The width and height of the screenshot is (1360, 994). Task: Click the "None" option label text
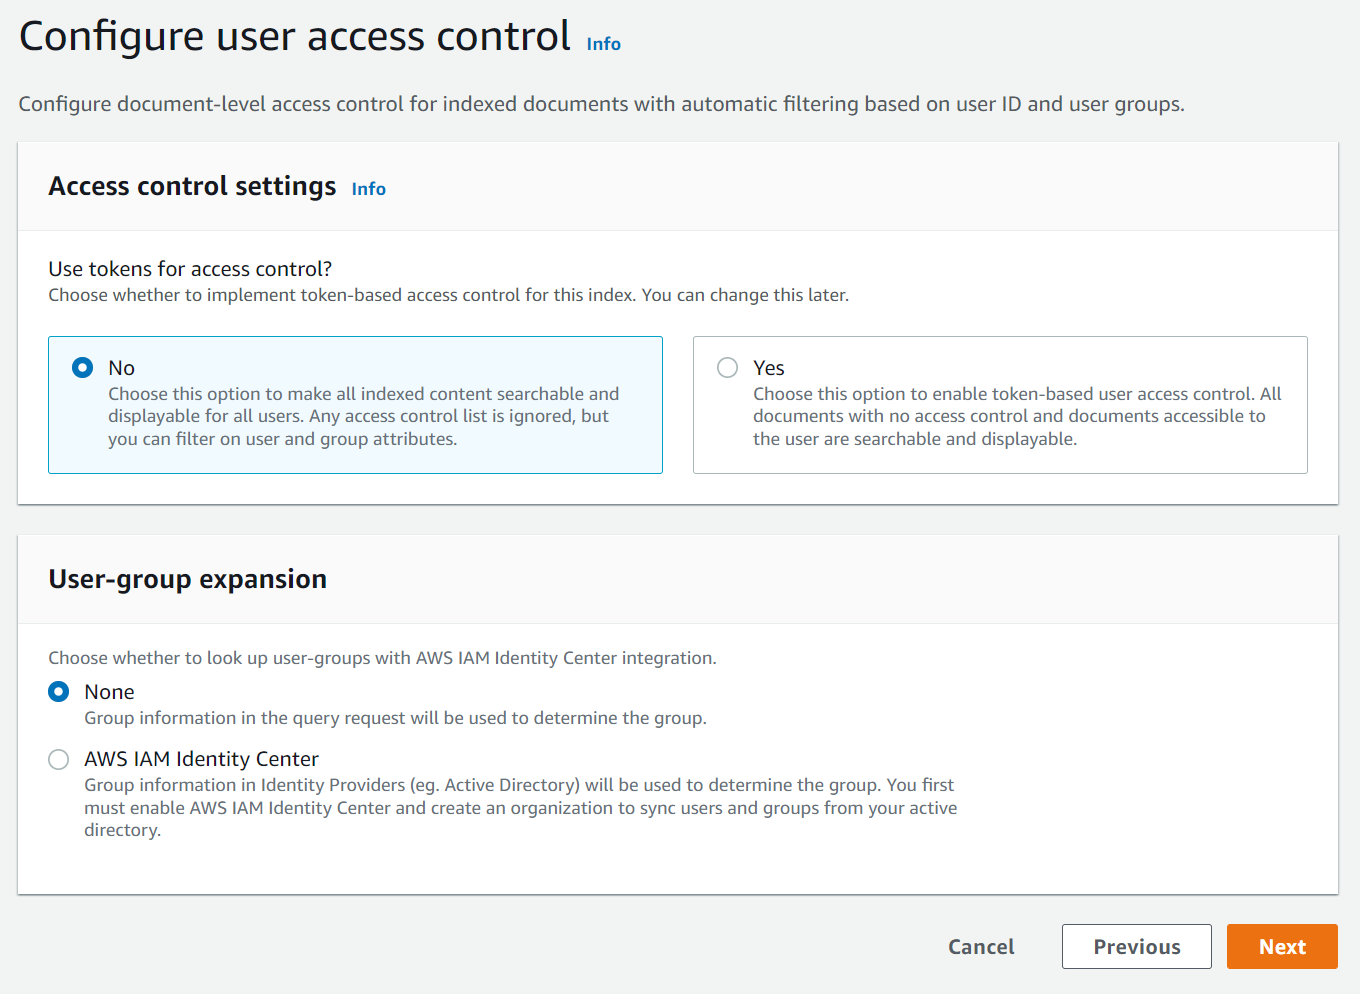click(109, 692)
